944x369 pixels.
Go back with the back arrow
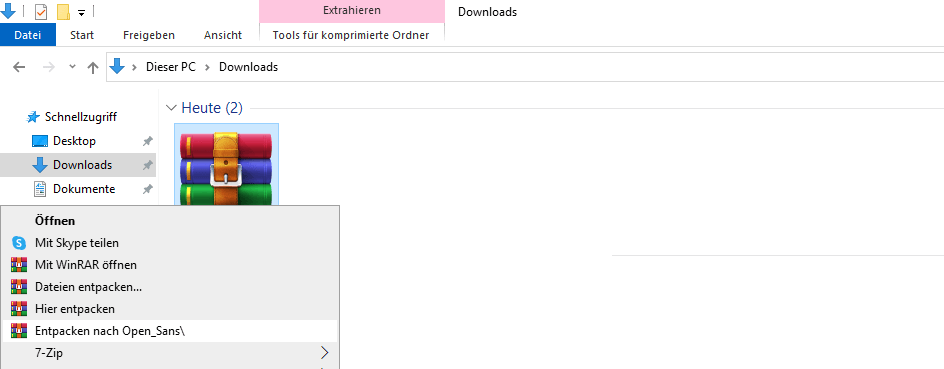19,67
